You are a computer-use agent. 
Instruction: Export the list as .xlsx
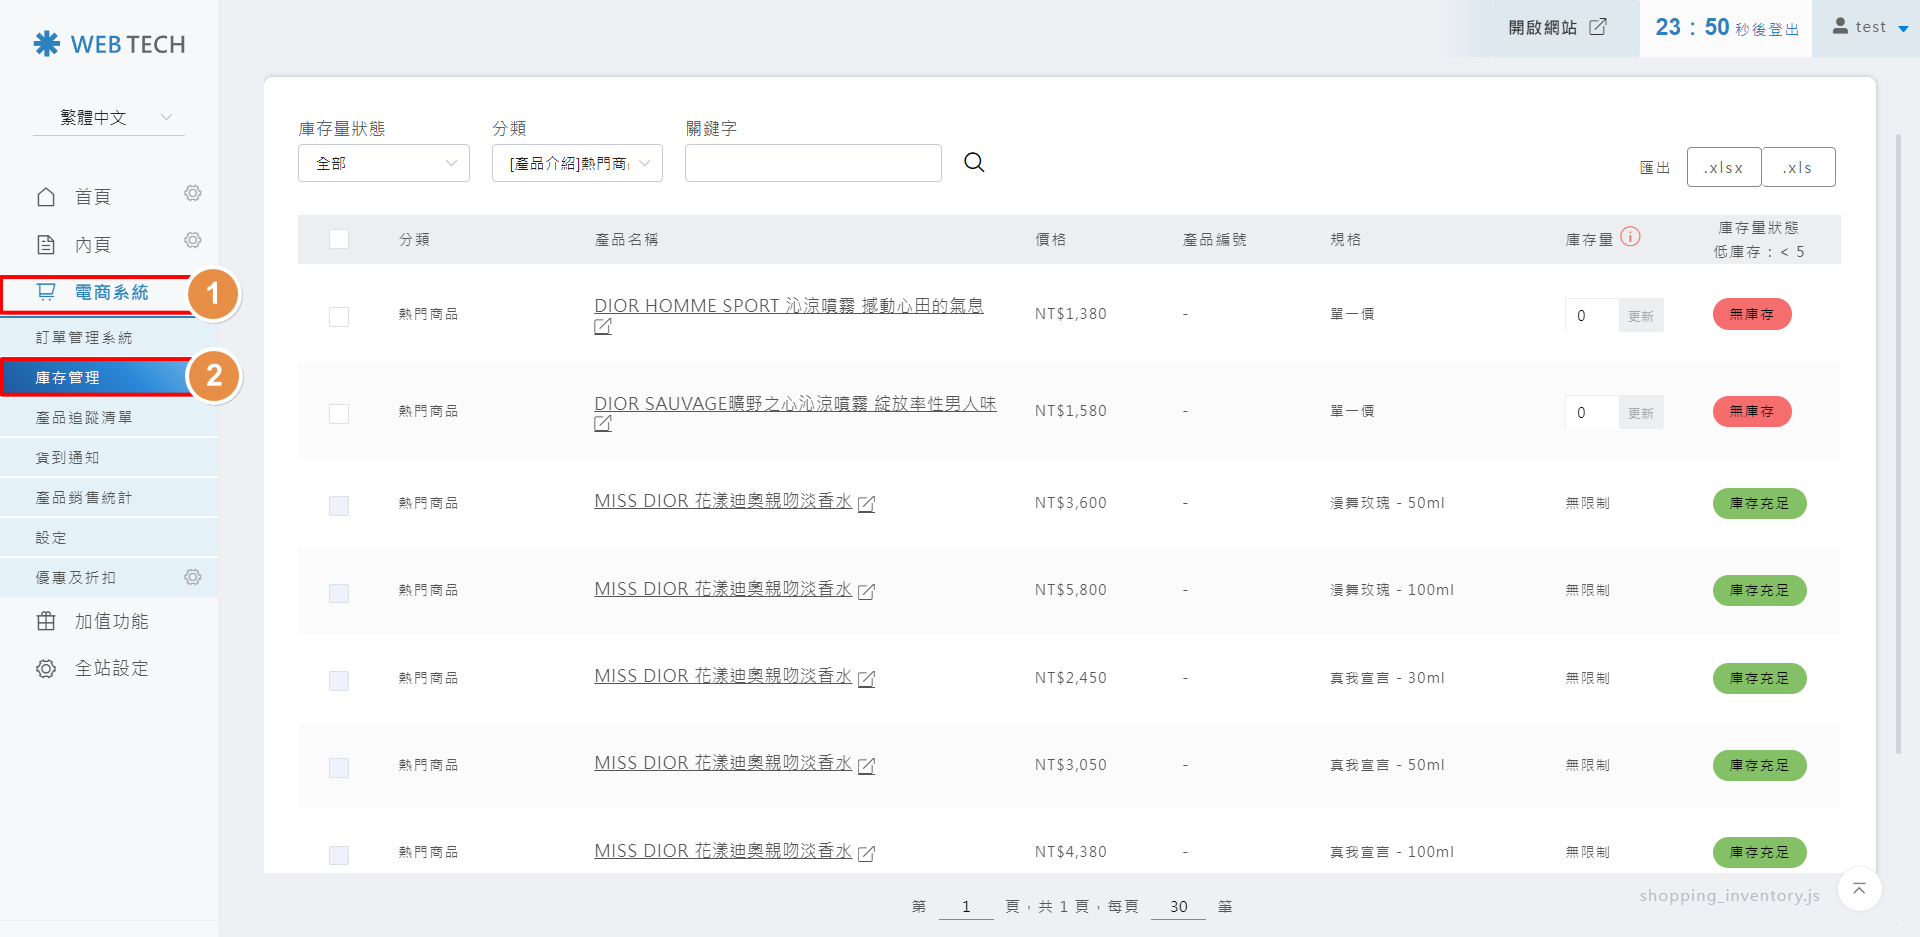pyautogui.click(x=1723, y=167)
